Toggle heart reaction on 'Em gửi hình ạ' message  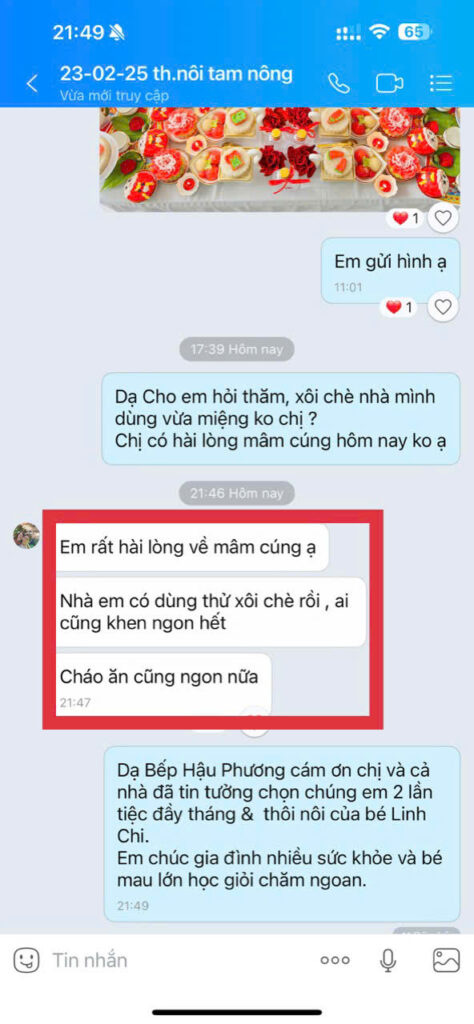click(x=443, y=306)
